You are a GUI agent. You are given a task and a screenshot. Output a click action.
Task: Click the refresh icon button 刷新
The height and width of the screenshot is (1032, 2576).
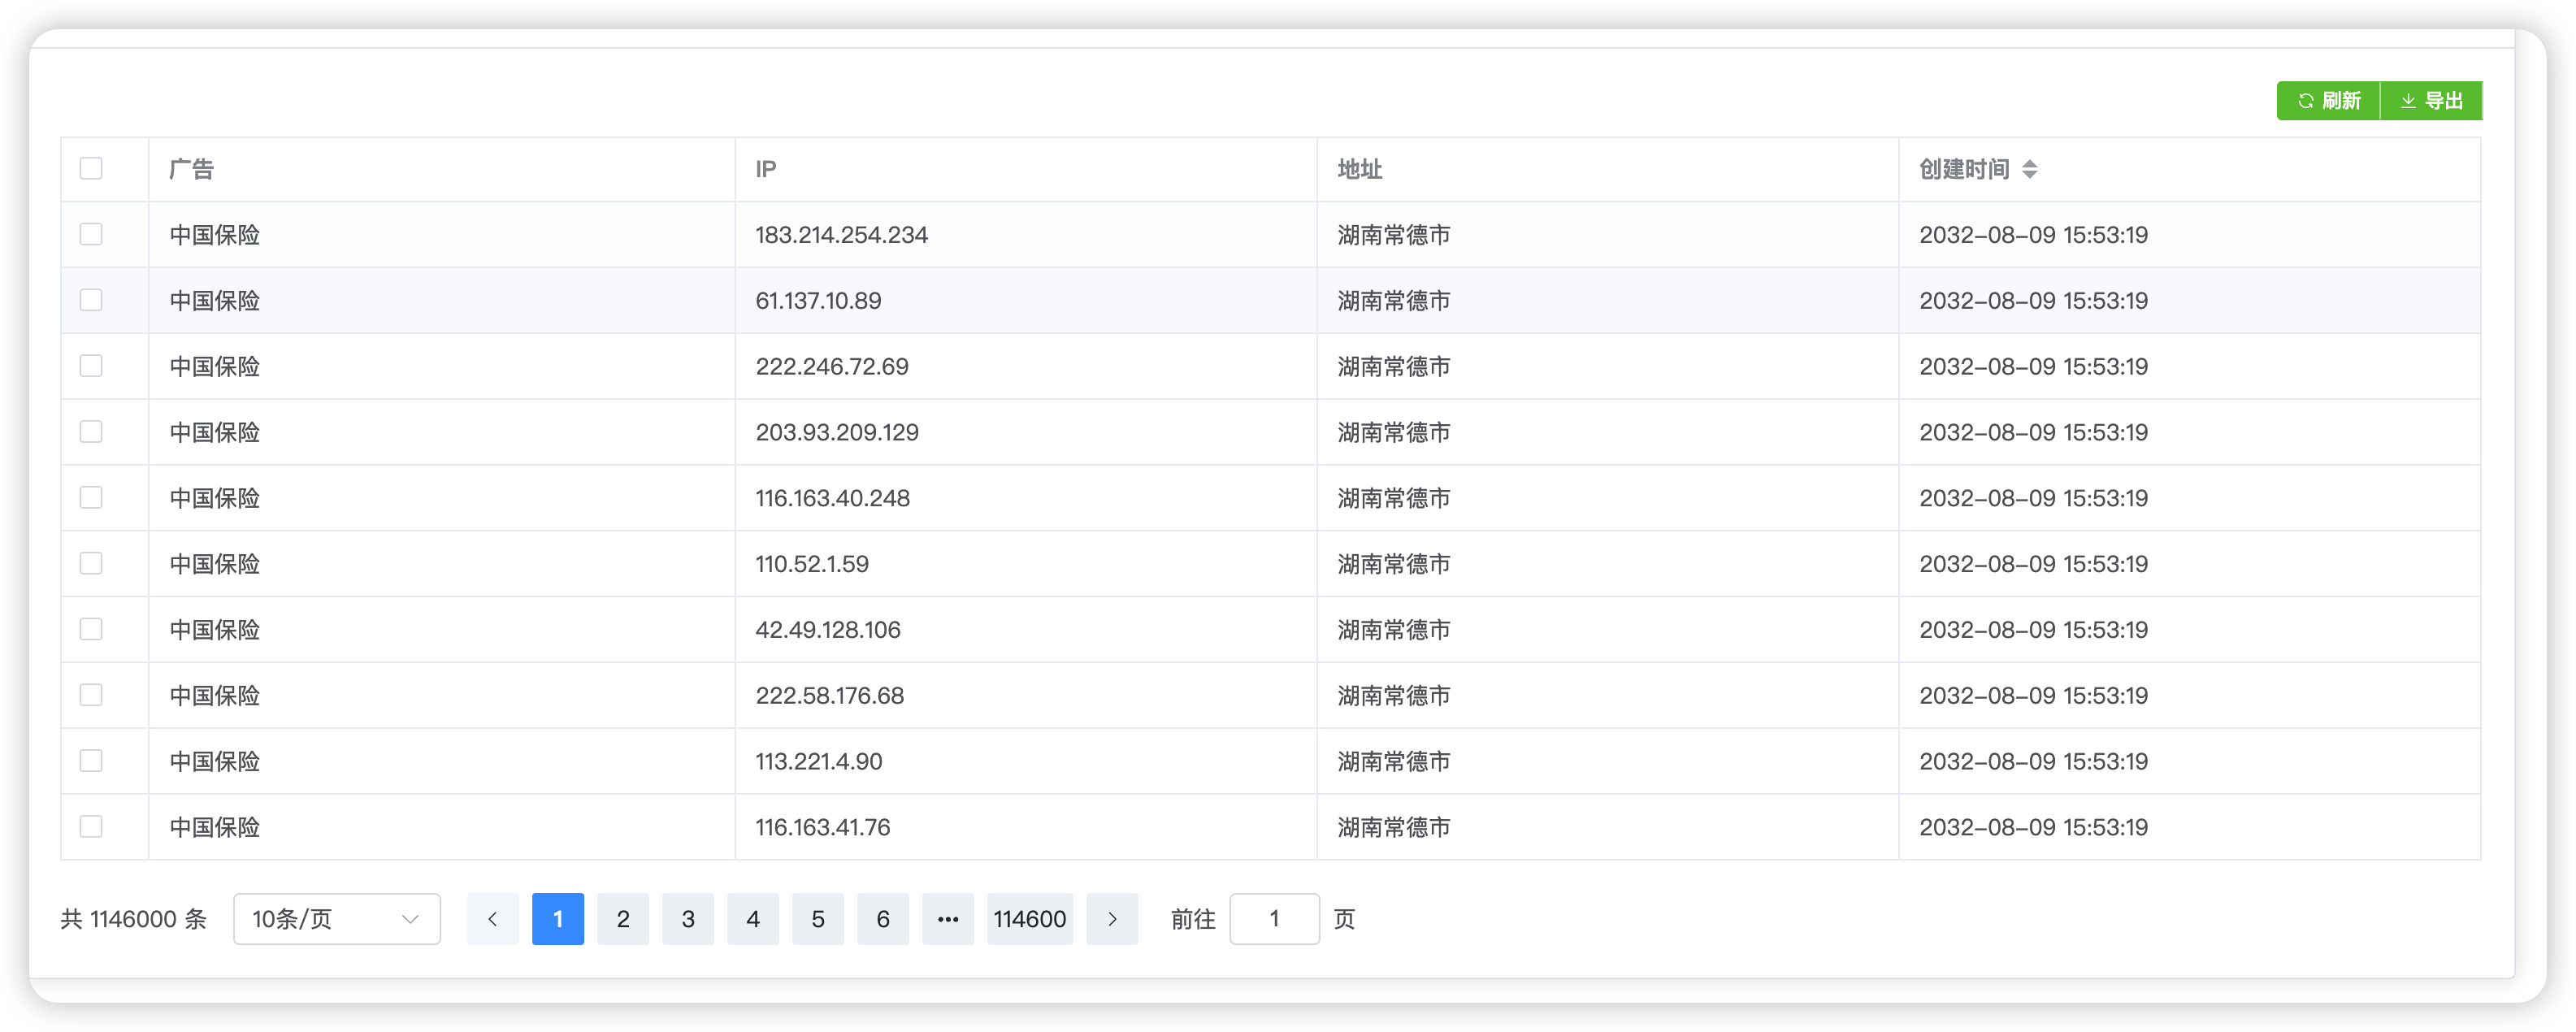2327,101
